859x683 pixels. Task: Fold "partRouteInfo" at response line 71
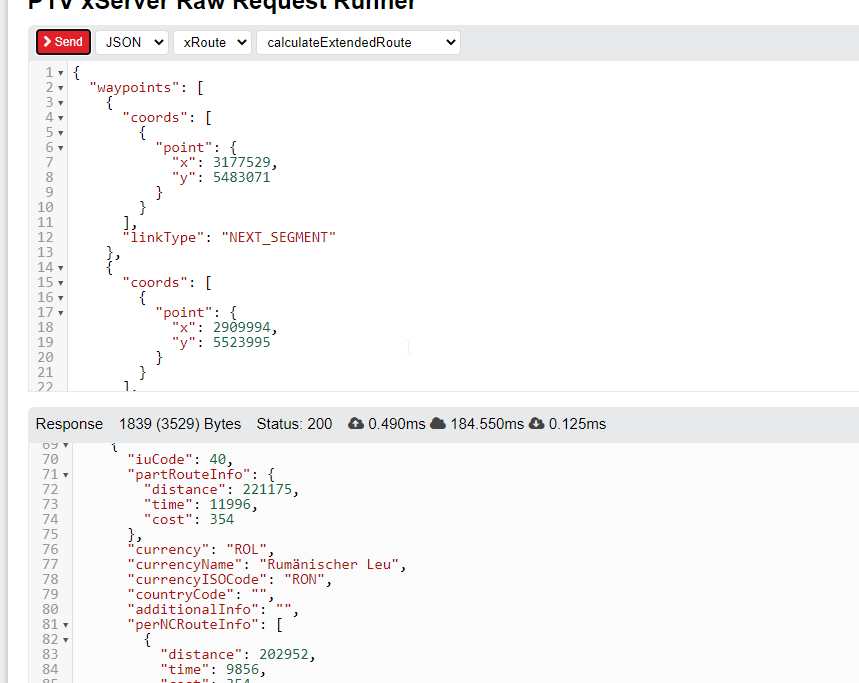[x=66, y=475]
